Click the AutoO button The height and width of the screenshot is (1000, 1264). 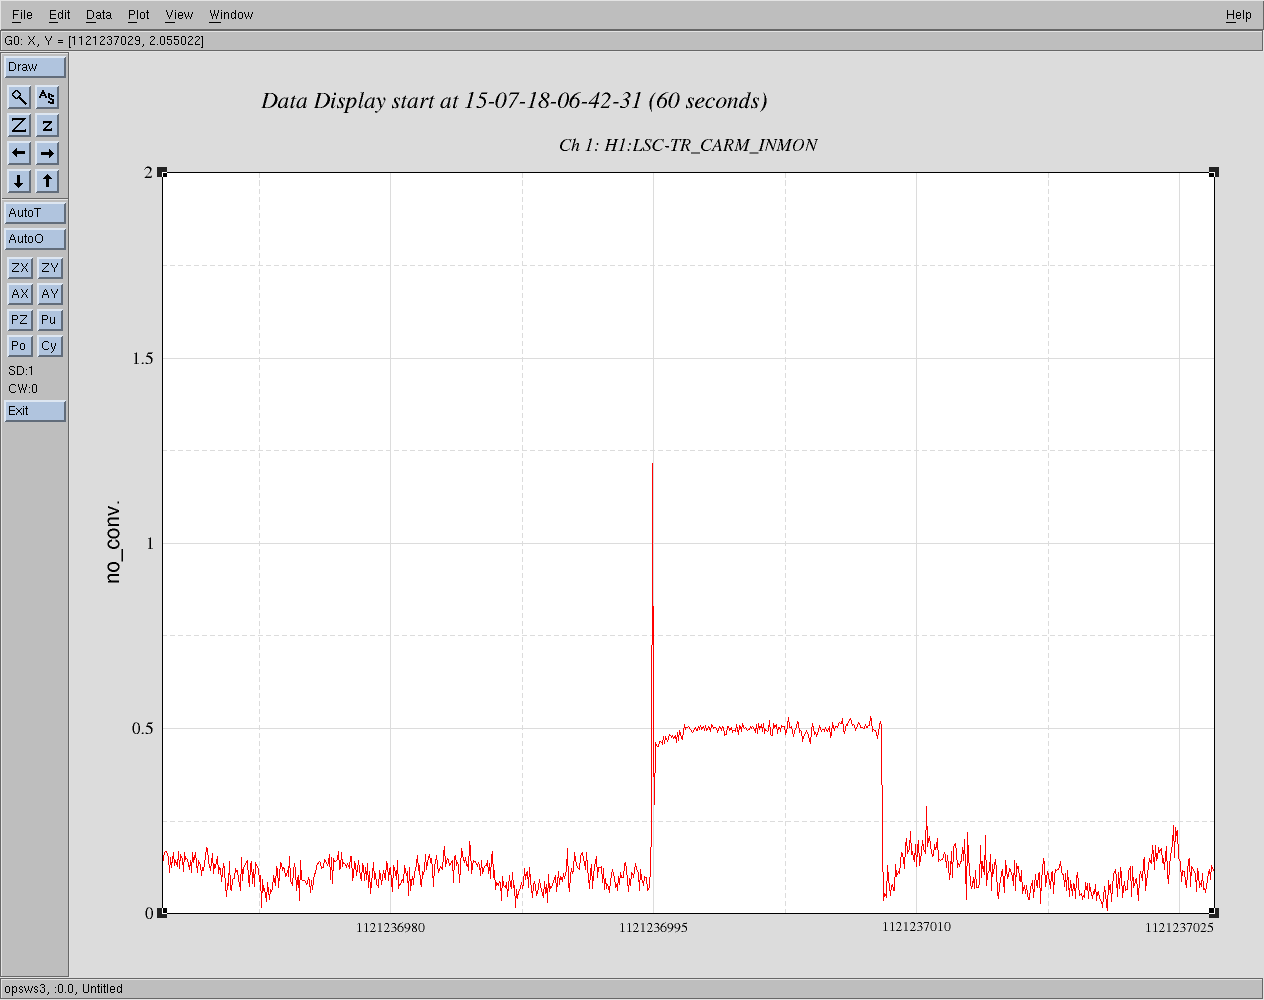(x=35, y=239)
